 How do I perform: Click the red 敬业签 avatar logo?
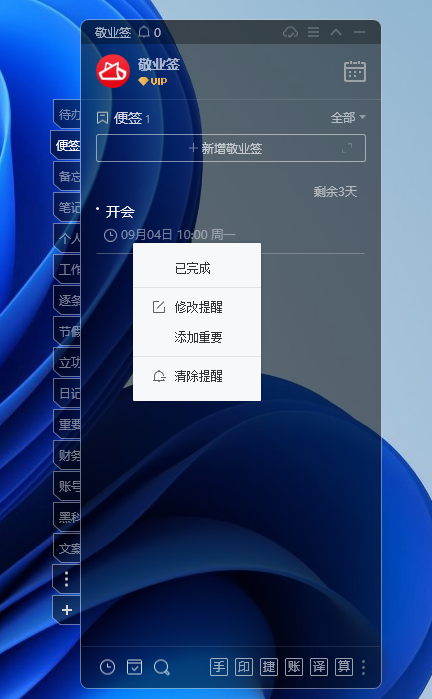[x=113, y=71]
